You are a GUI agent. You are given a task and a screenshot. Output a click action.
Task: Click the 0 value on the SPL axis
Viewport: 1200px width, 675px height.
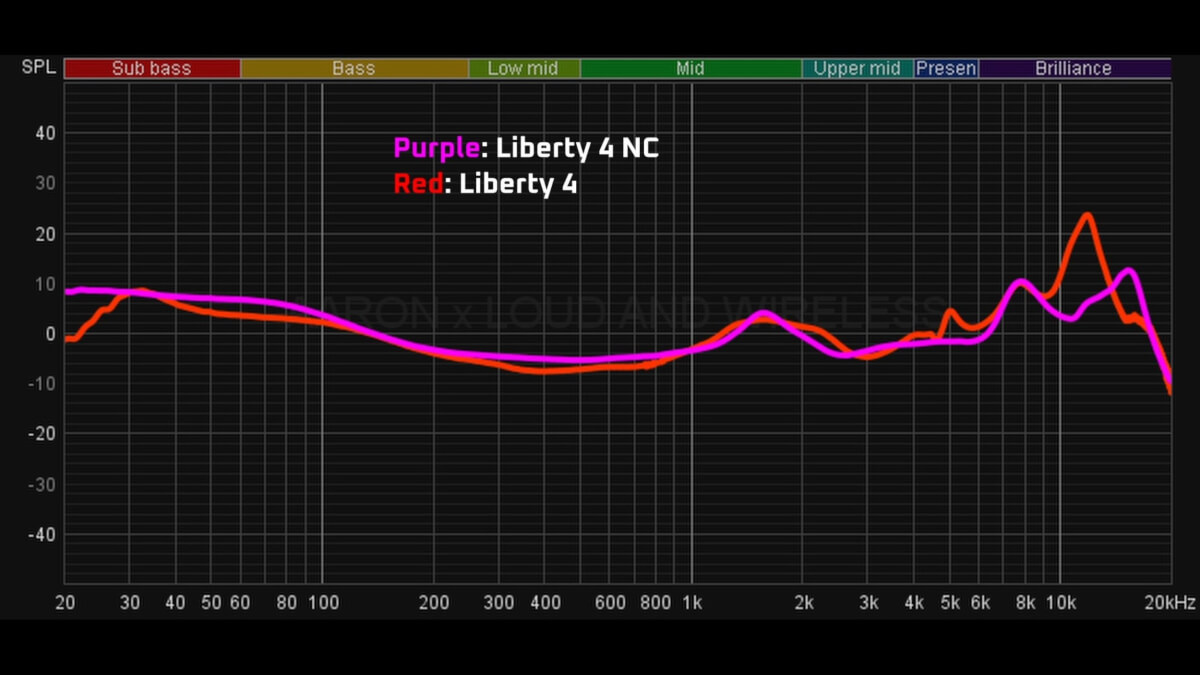(50, 334)
